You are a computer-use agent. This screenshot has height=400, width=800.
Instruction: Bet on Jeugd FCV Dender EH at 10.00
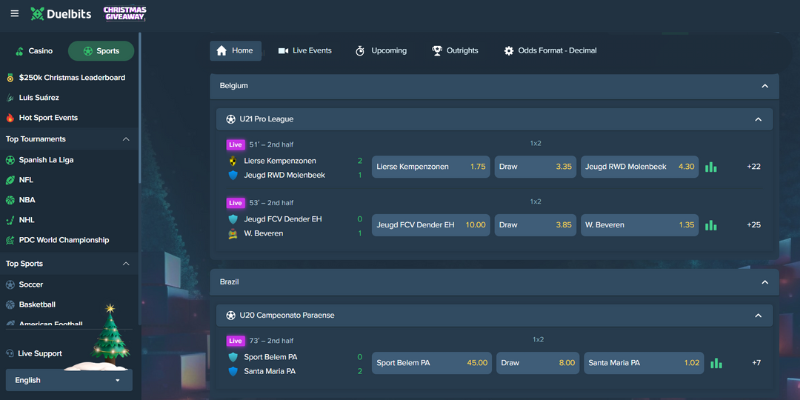431,225
